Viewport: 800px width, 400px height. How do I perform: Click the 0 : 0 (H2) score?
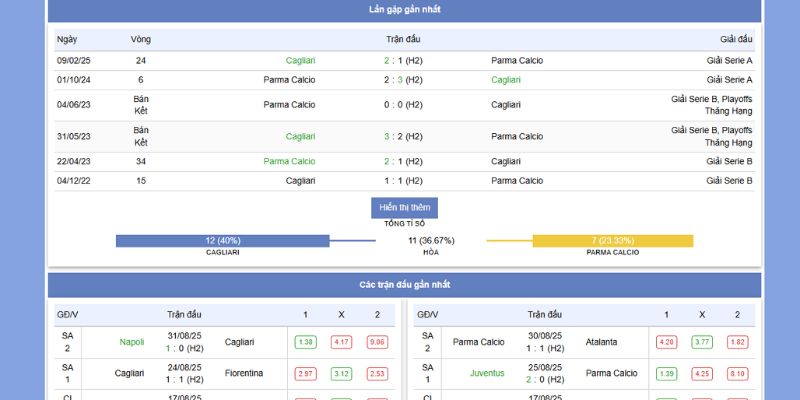tap(404, 105)
